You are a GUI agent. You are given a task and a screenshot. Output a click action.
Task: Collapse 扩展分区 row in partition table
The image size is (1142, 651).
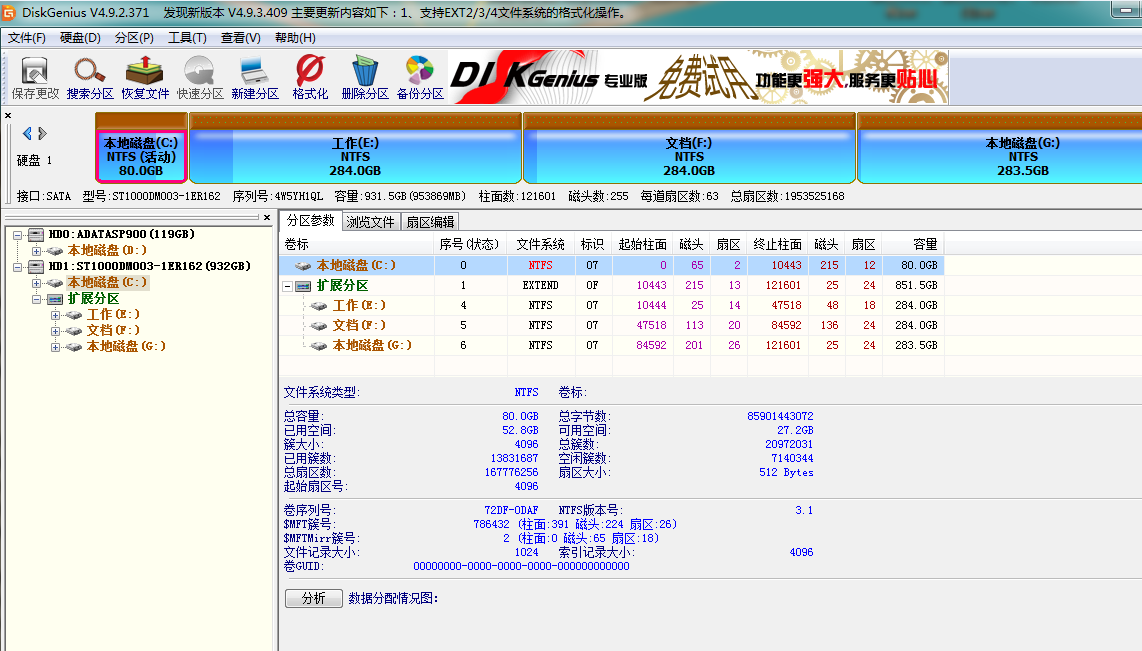(288, 286)
